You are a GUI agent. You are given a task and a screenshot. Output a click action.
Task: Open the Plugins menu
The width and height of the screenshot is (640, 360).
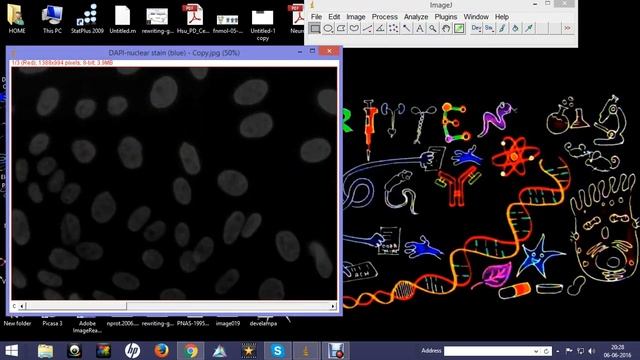(446, 17)
